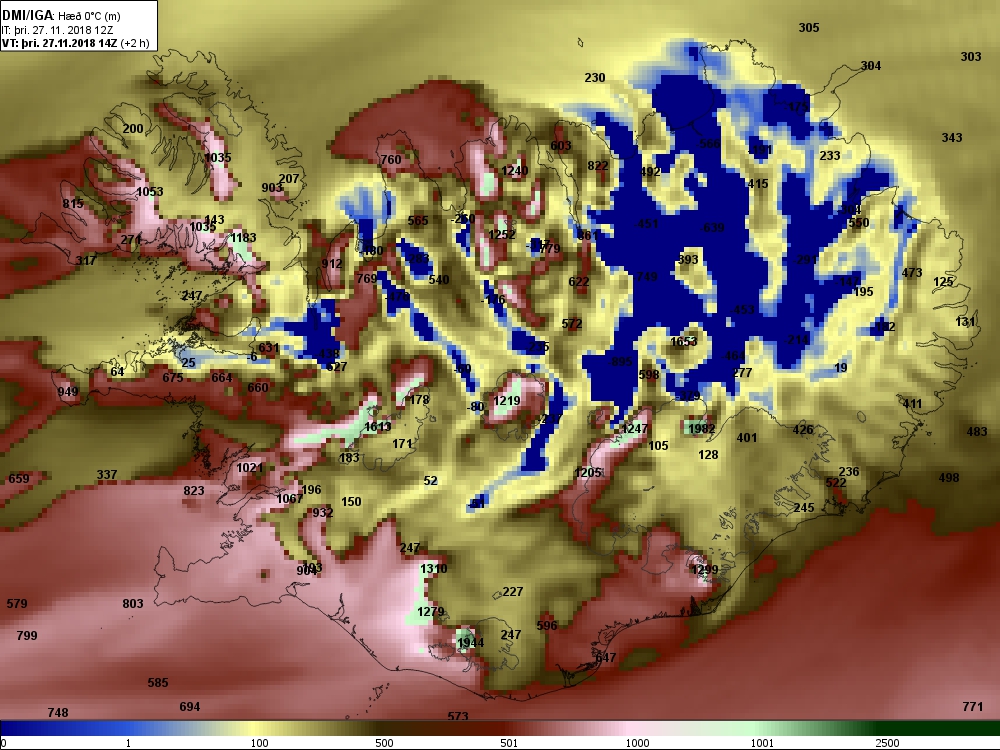
Task: Click the value '1219' on the map
Action: (507, 401)
